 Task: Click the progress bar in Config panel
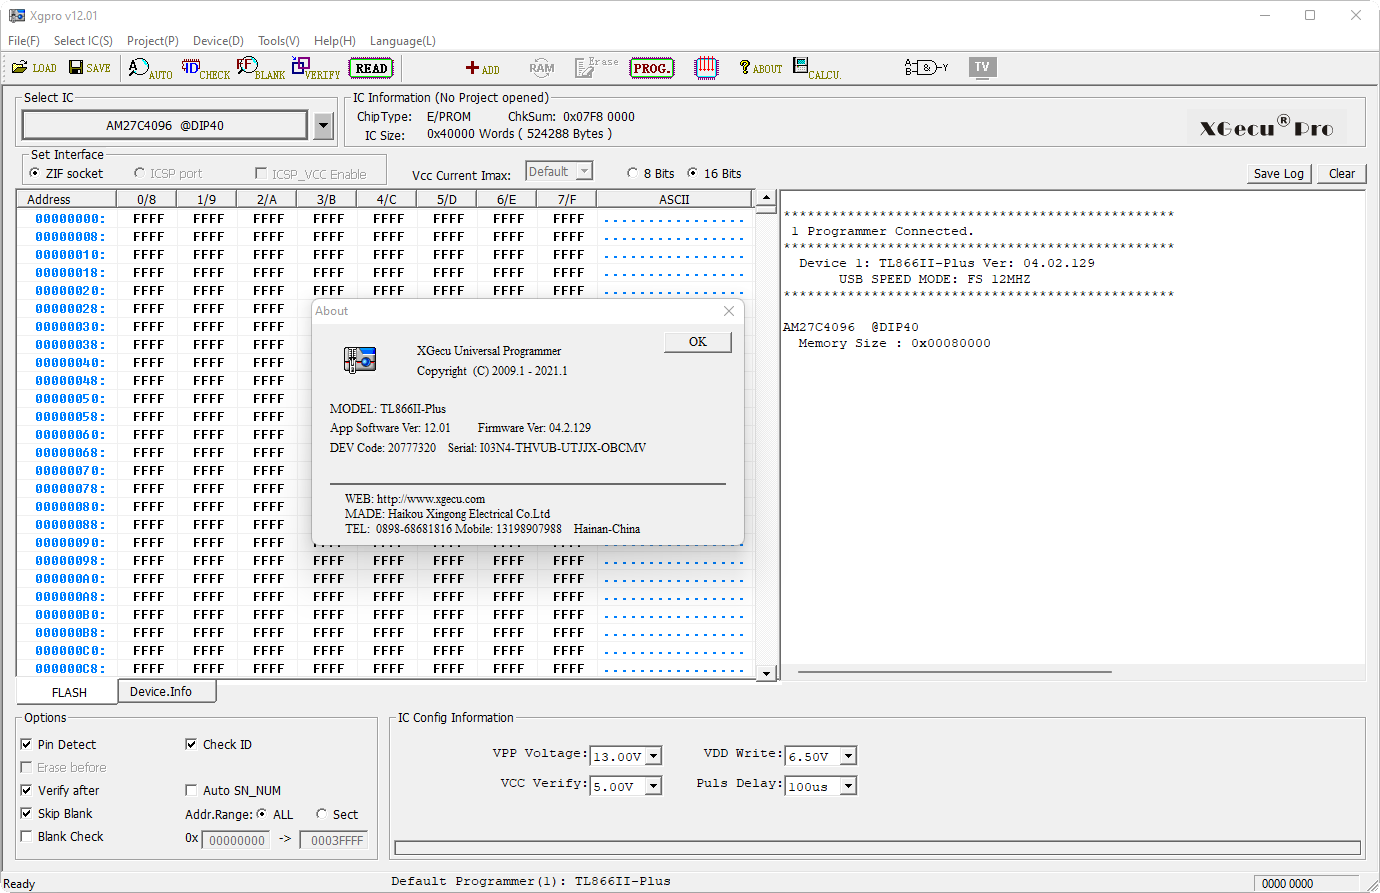[x=878, y=848]
